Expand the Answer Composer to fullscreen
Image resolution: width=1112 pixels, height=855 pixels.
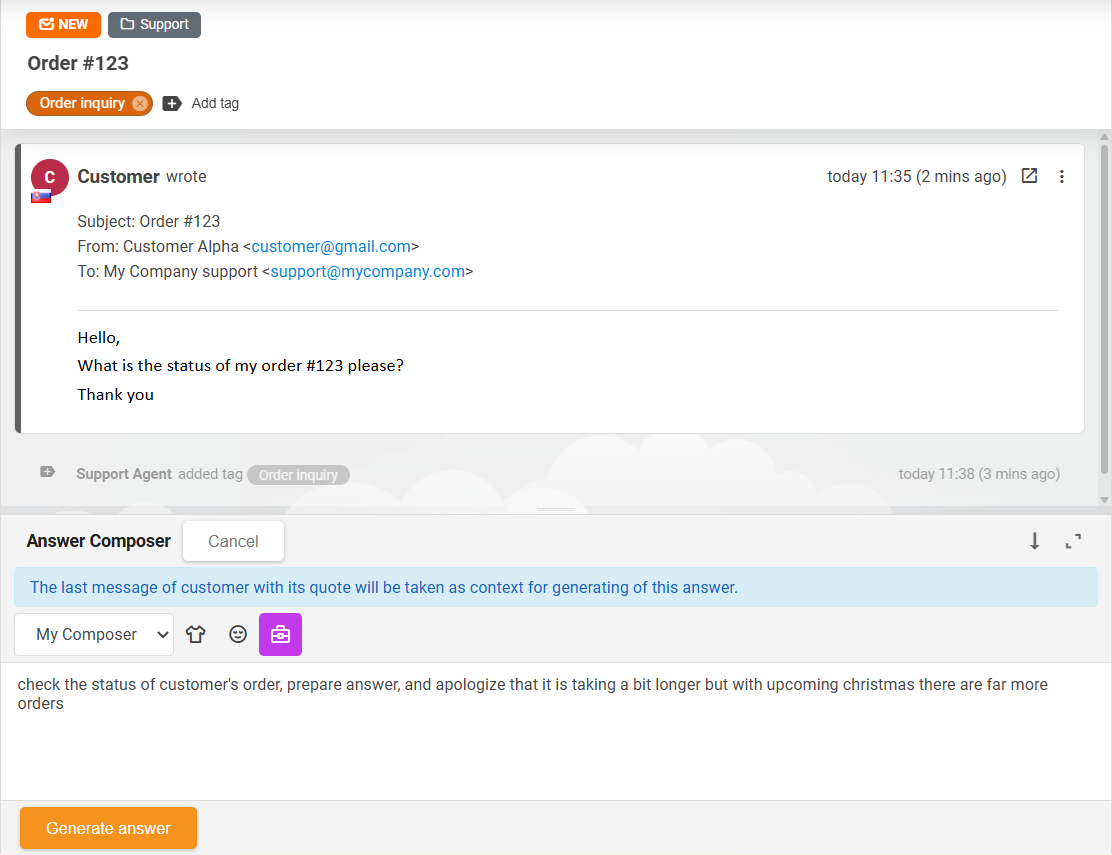coord(1073,541)
